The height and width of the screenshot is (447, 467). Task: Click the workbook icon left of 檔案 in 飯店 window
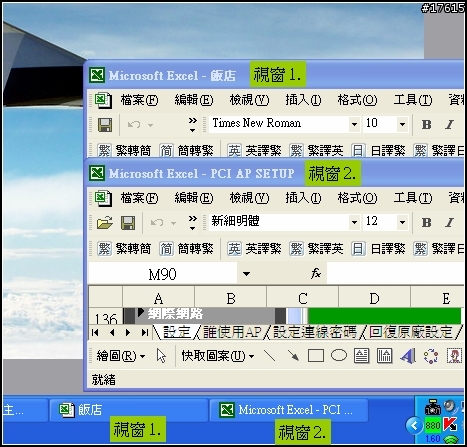click(103, 100)
